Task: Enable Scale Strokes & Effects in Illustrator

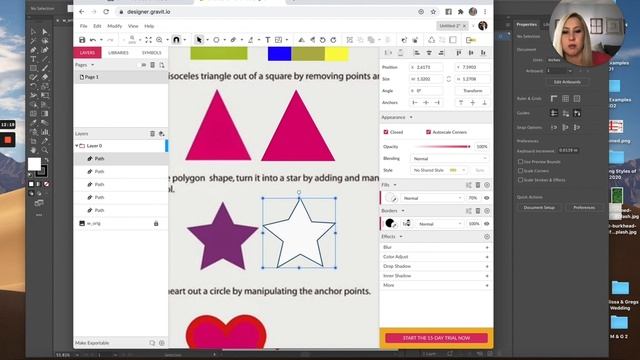Action: pyautogui.click(x=520, y=180)
